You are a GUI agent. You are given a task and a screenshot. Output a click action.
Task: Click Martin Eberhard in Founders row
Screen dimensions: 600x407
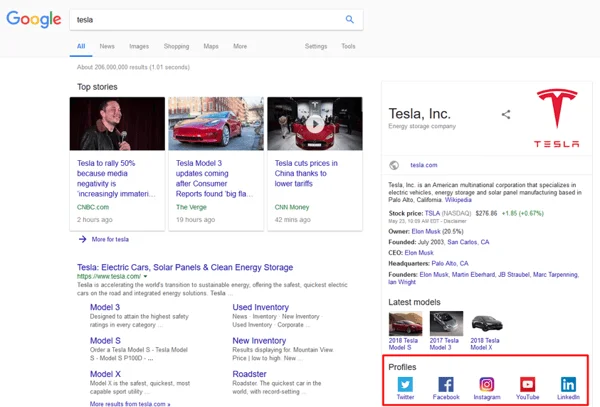(x=473, y=275)
